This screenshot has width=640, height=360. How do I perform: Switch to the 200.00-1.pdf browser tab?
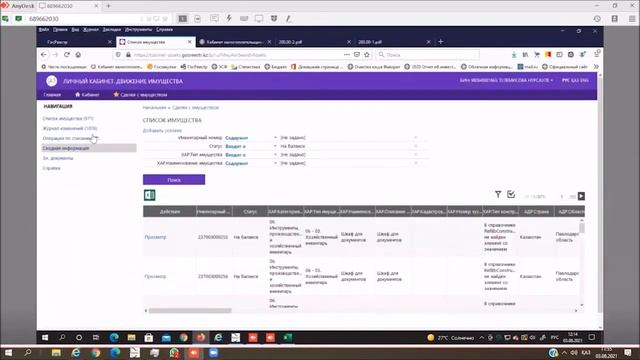click(x=392, y=42)
